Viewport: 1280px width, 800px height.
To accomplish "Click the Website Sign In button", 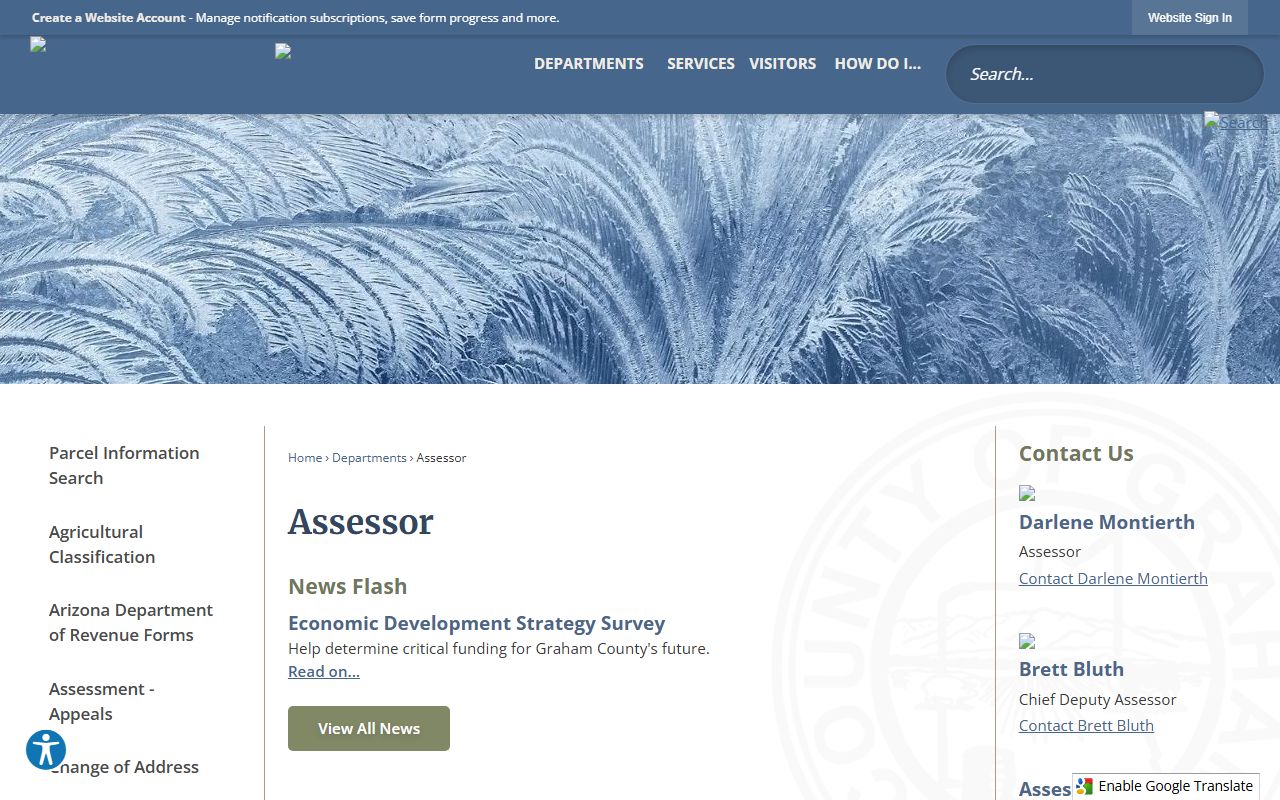I will [1189, 18].
